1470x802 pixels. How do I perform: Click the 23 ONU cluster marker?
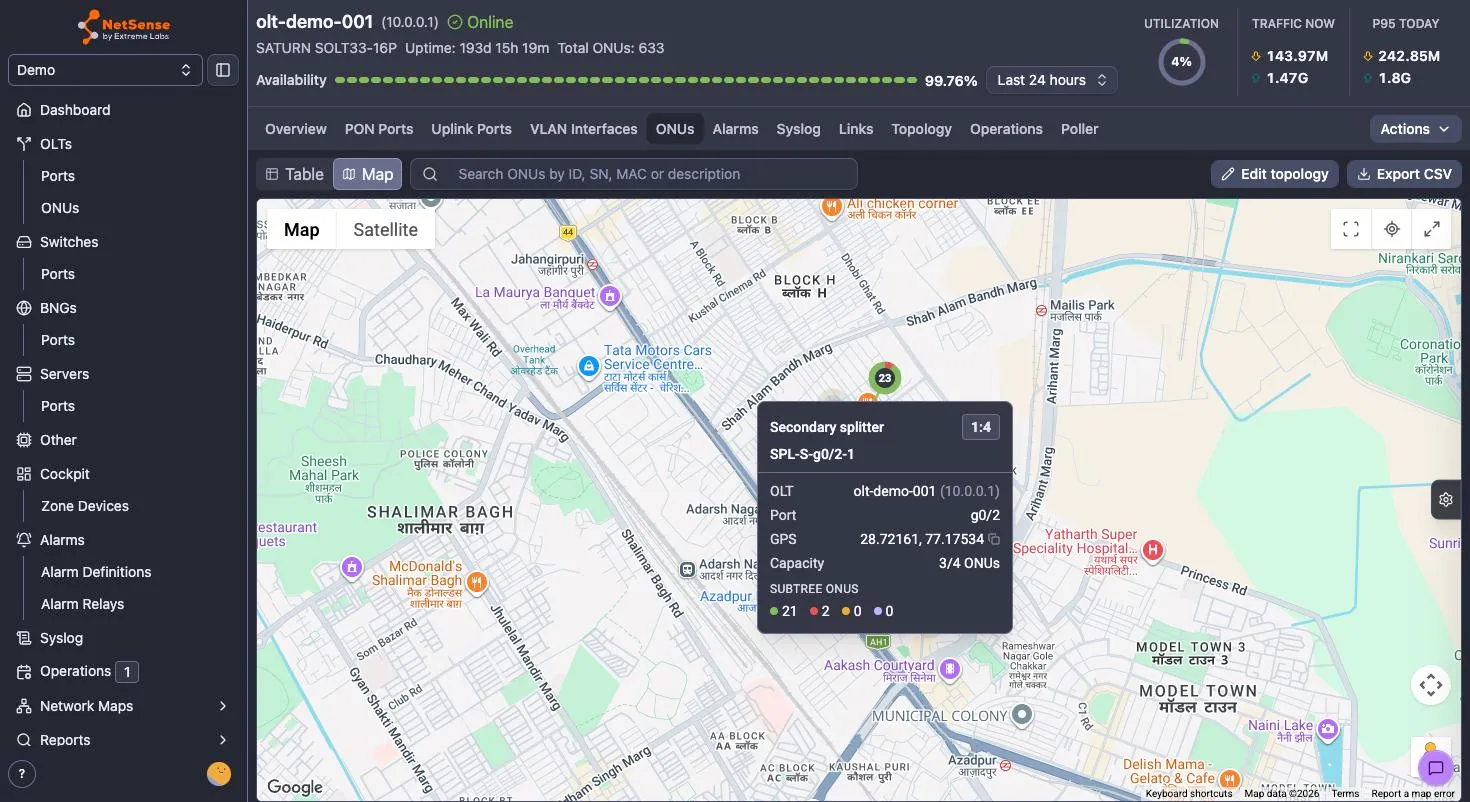884,378
